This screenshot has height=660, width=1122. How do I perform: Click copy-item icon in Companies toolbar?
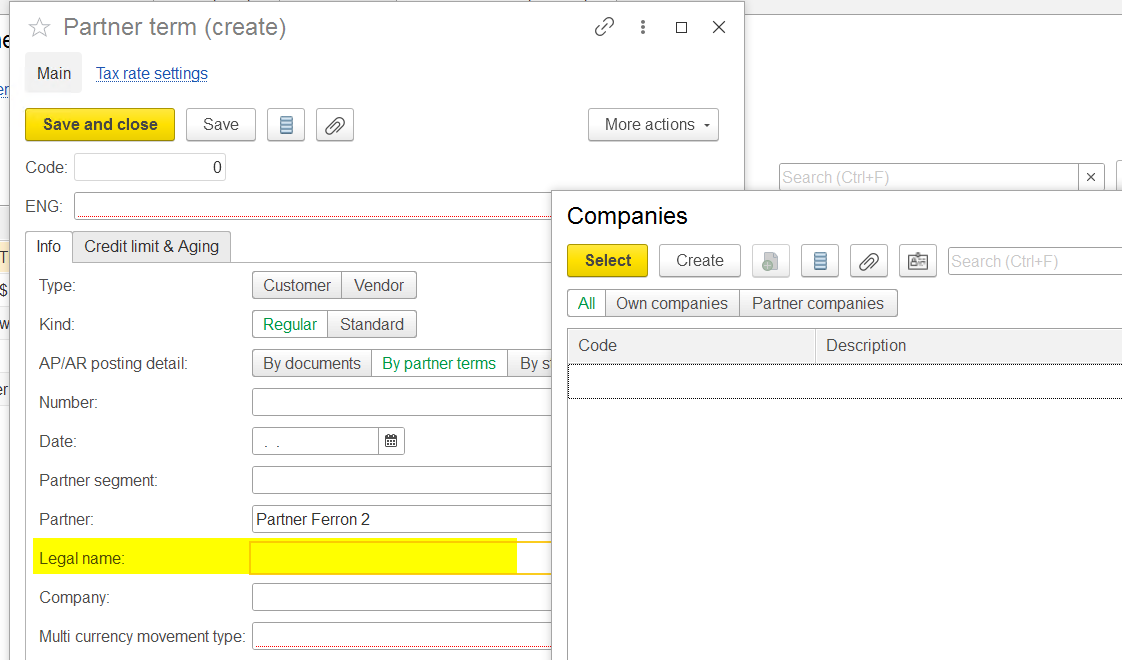pyautogui.click(x=771, y=261)
